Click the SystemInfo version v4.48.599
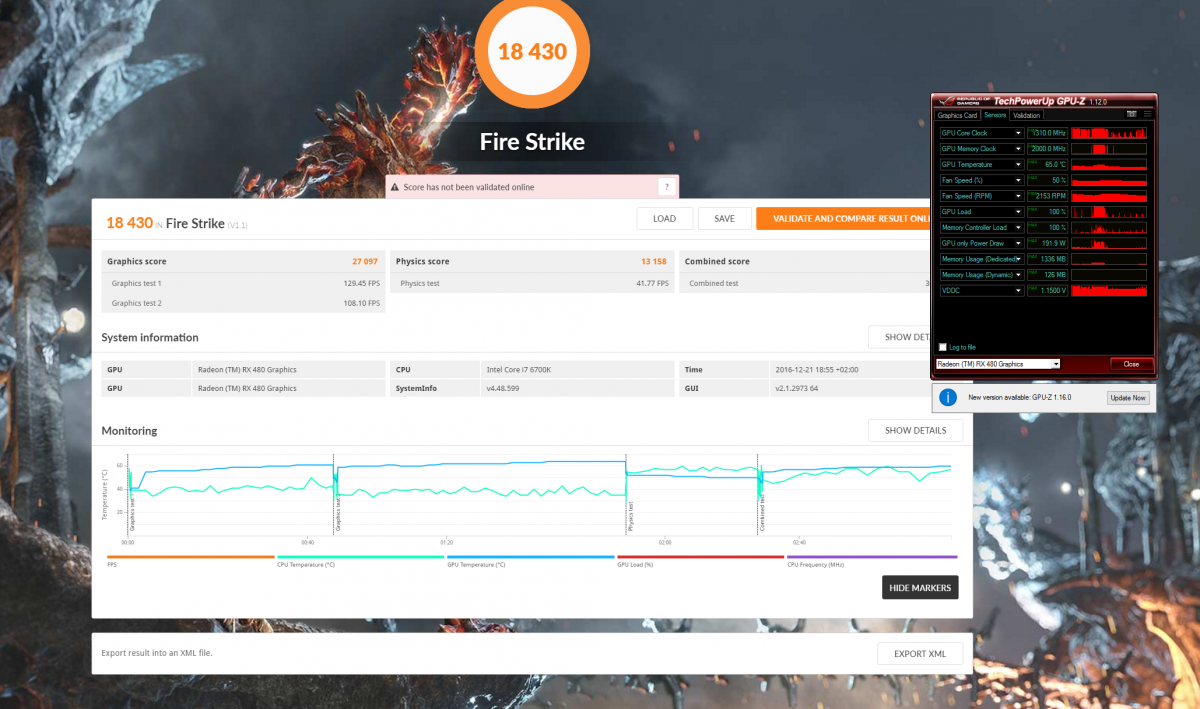The width and height of the screenshot is (1200, 709). click(x=505, y=388)
